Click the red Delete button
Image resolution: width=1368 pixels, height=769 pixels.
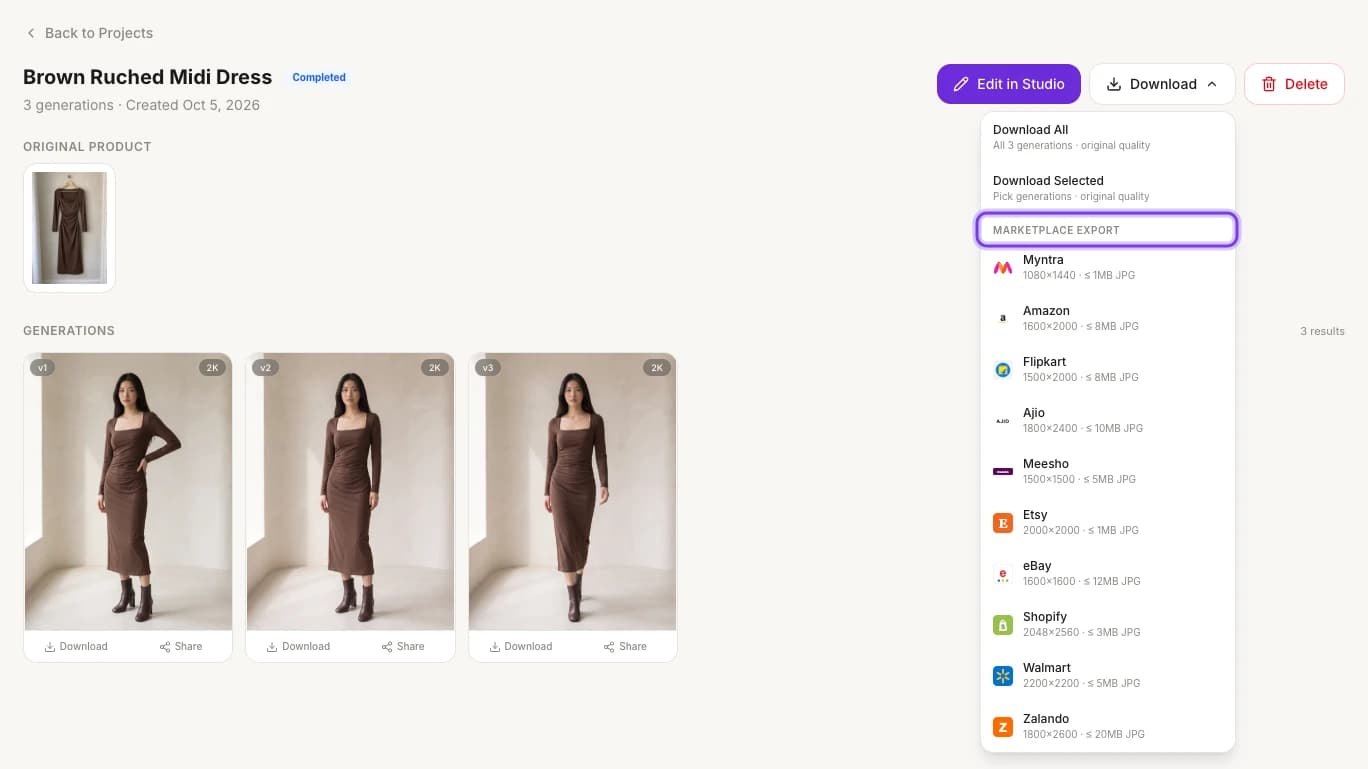(x=1294, y=84)
